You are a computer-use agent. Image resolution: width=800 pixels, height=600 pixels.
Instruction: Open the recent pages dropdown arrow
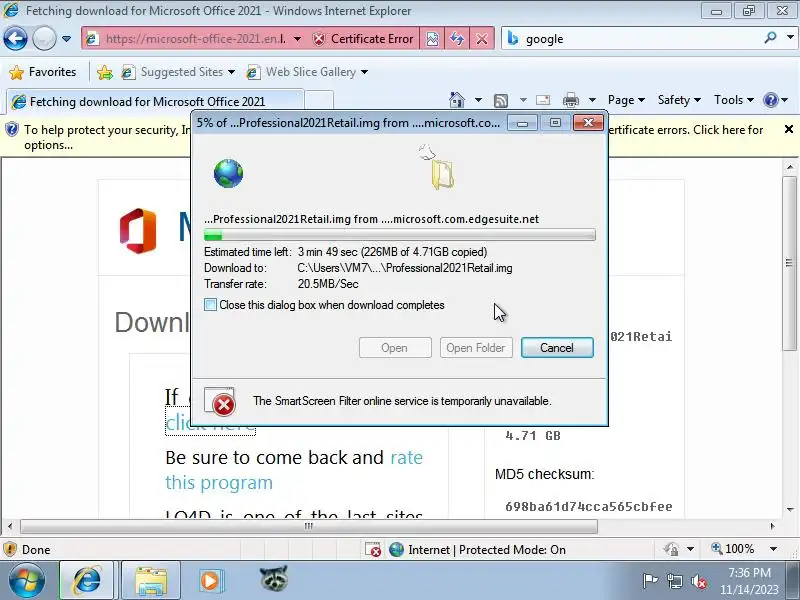(66, 39)
